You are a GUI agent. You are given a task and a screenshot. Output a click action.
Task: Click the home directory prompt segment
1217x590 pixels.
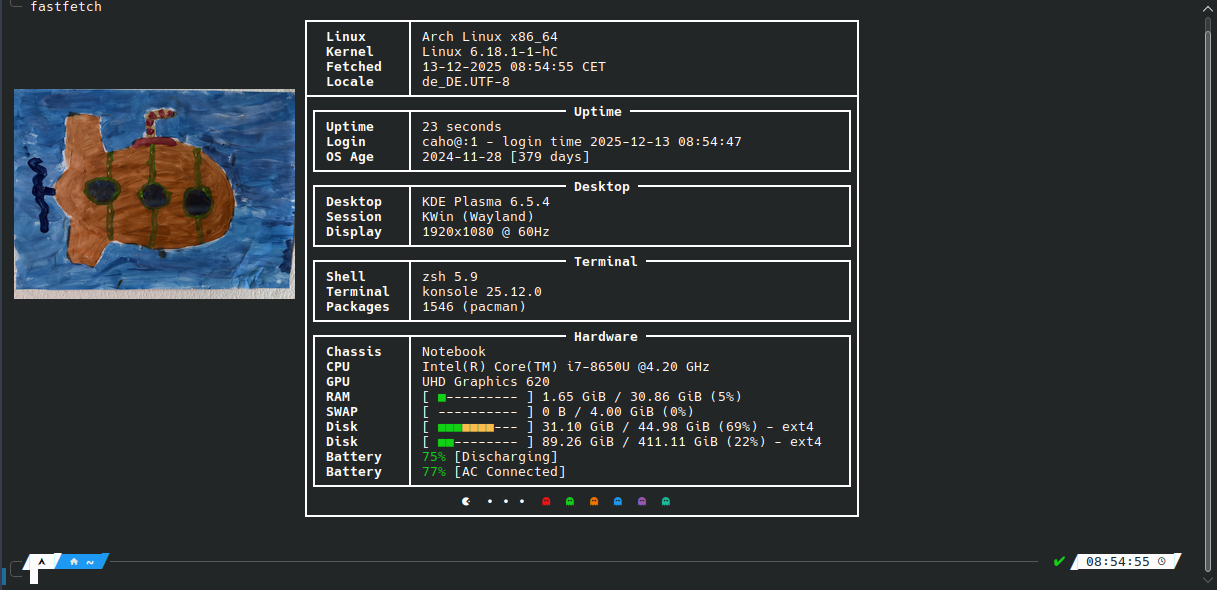tap(82, 562)
